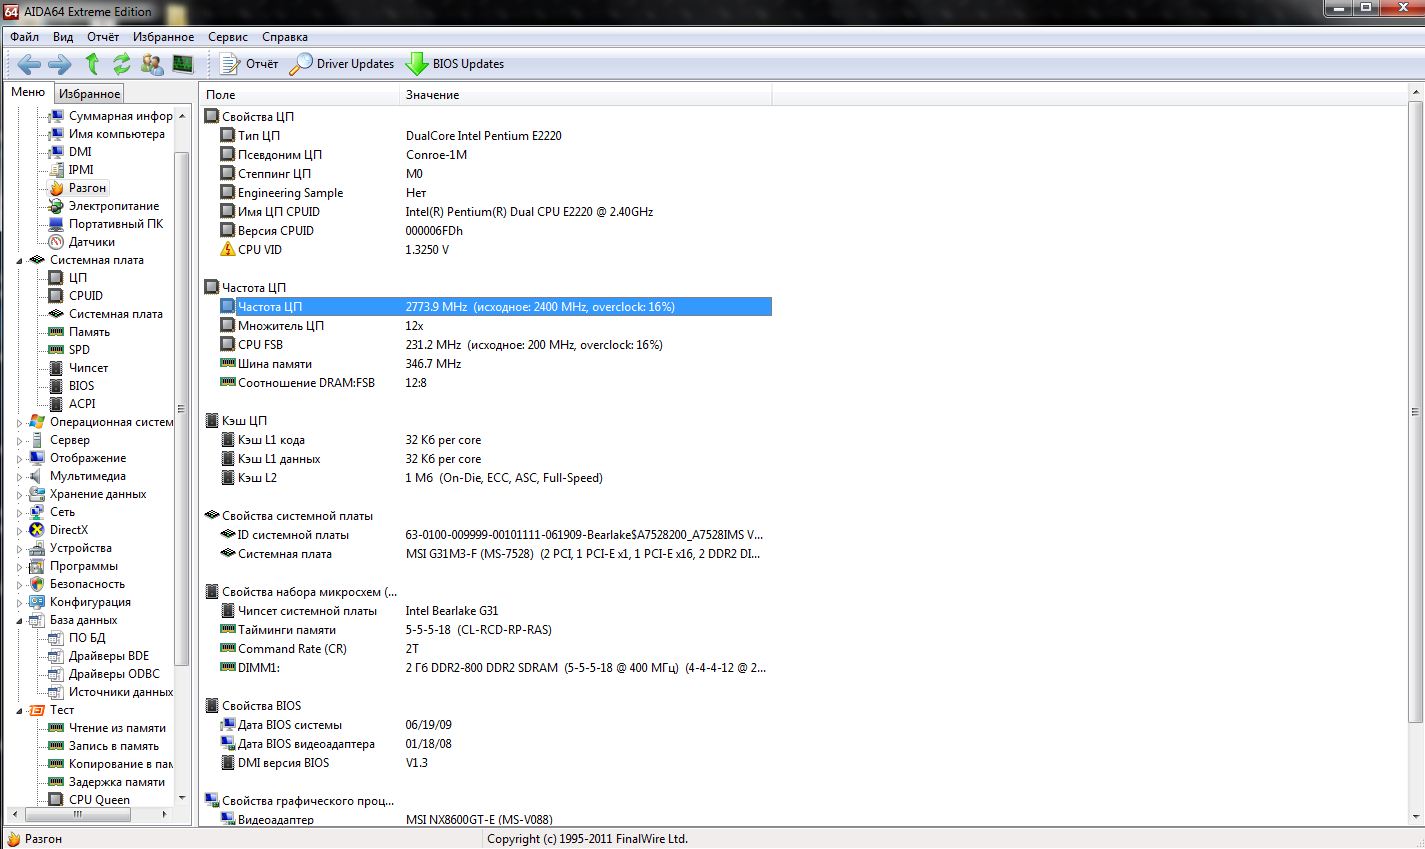
Task: Expand the Сеть group
Action: coord(20,513)
